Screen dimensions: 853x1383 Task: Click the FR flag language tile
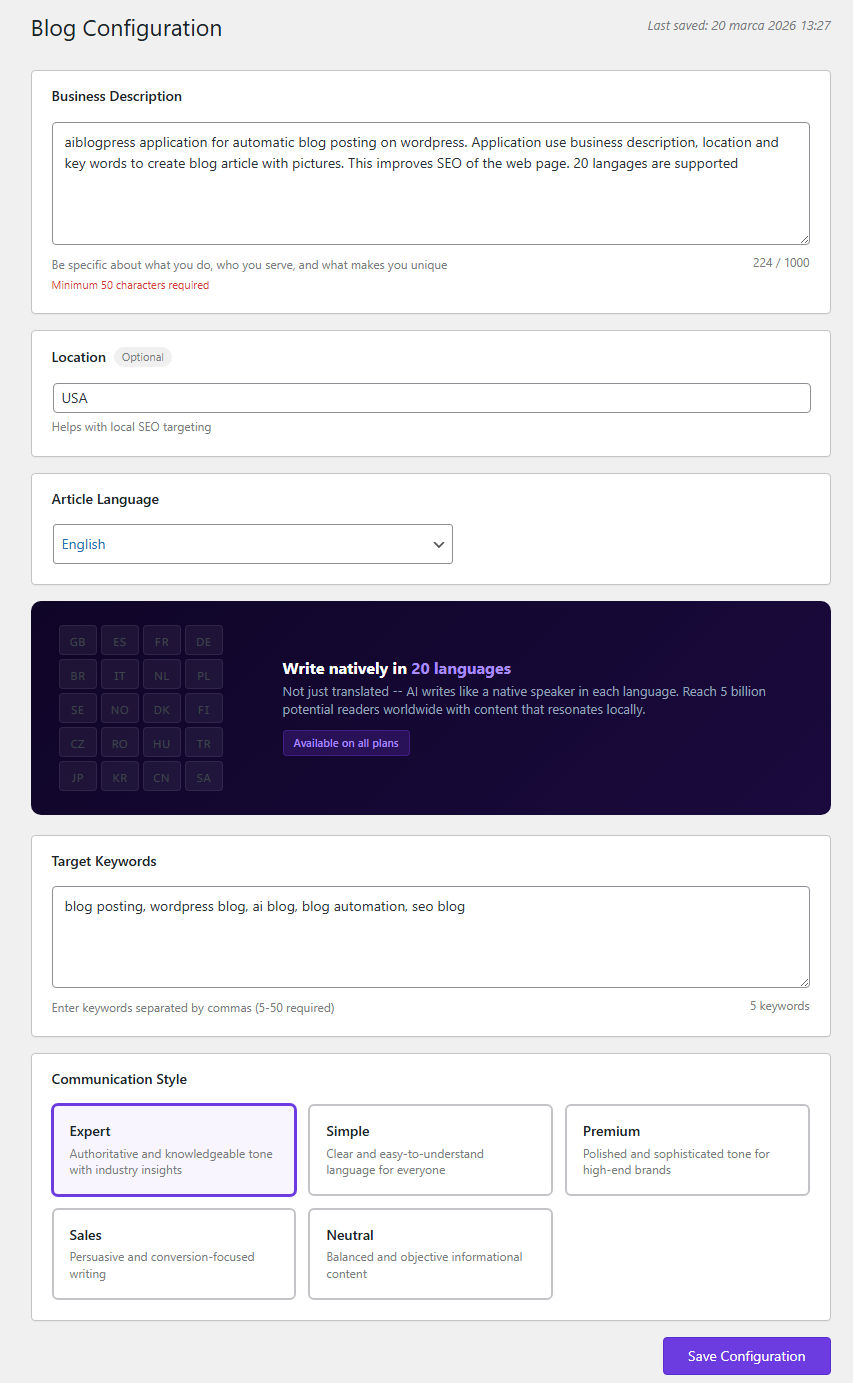[x=161, y=640]
